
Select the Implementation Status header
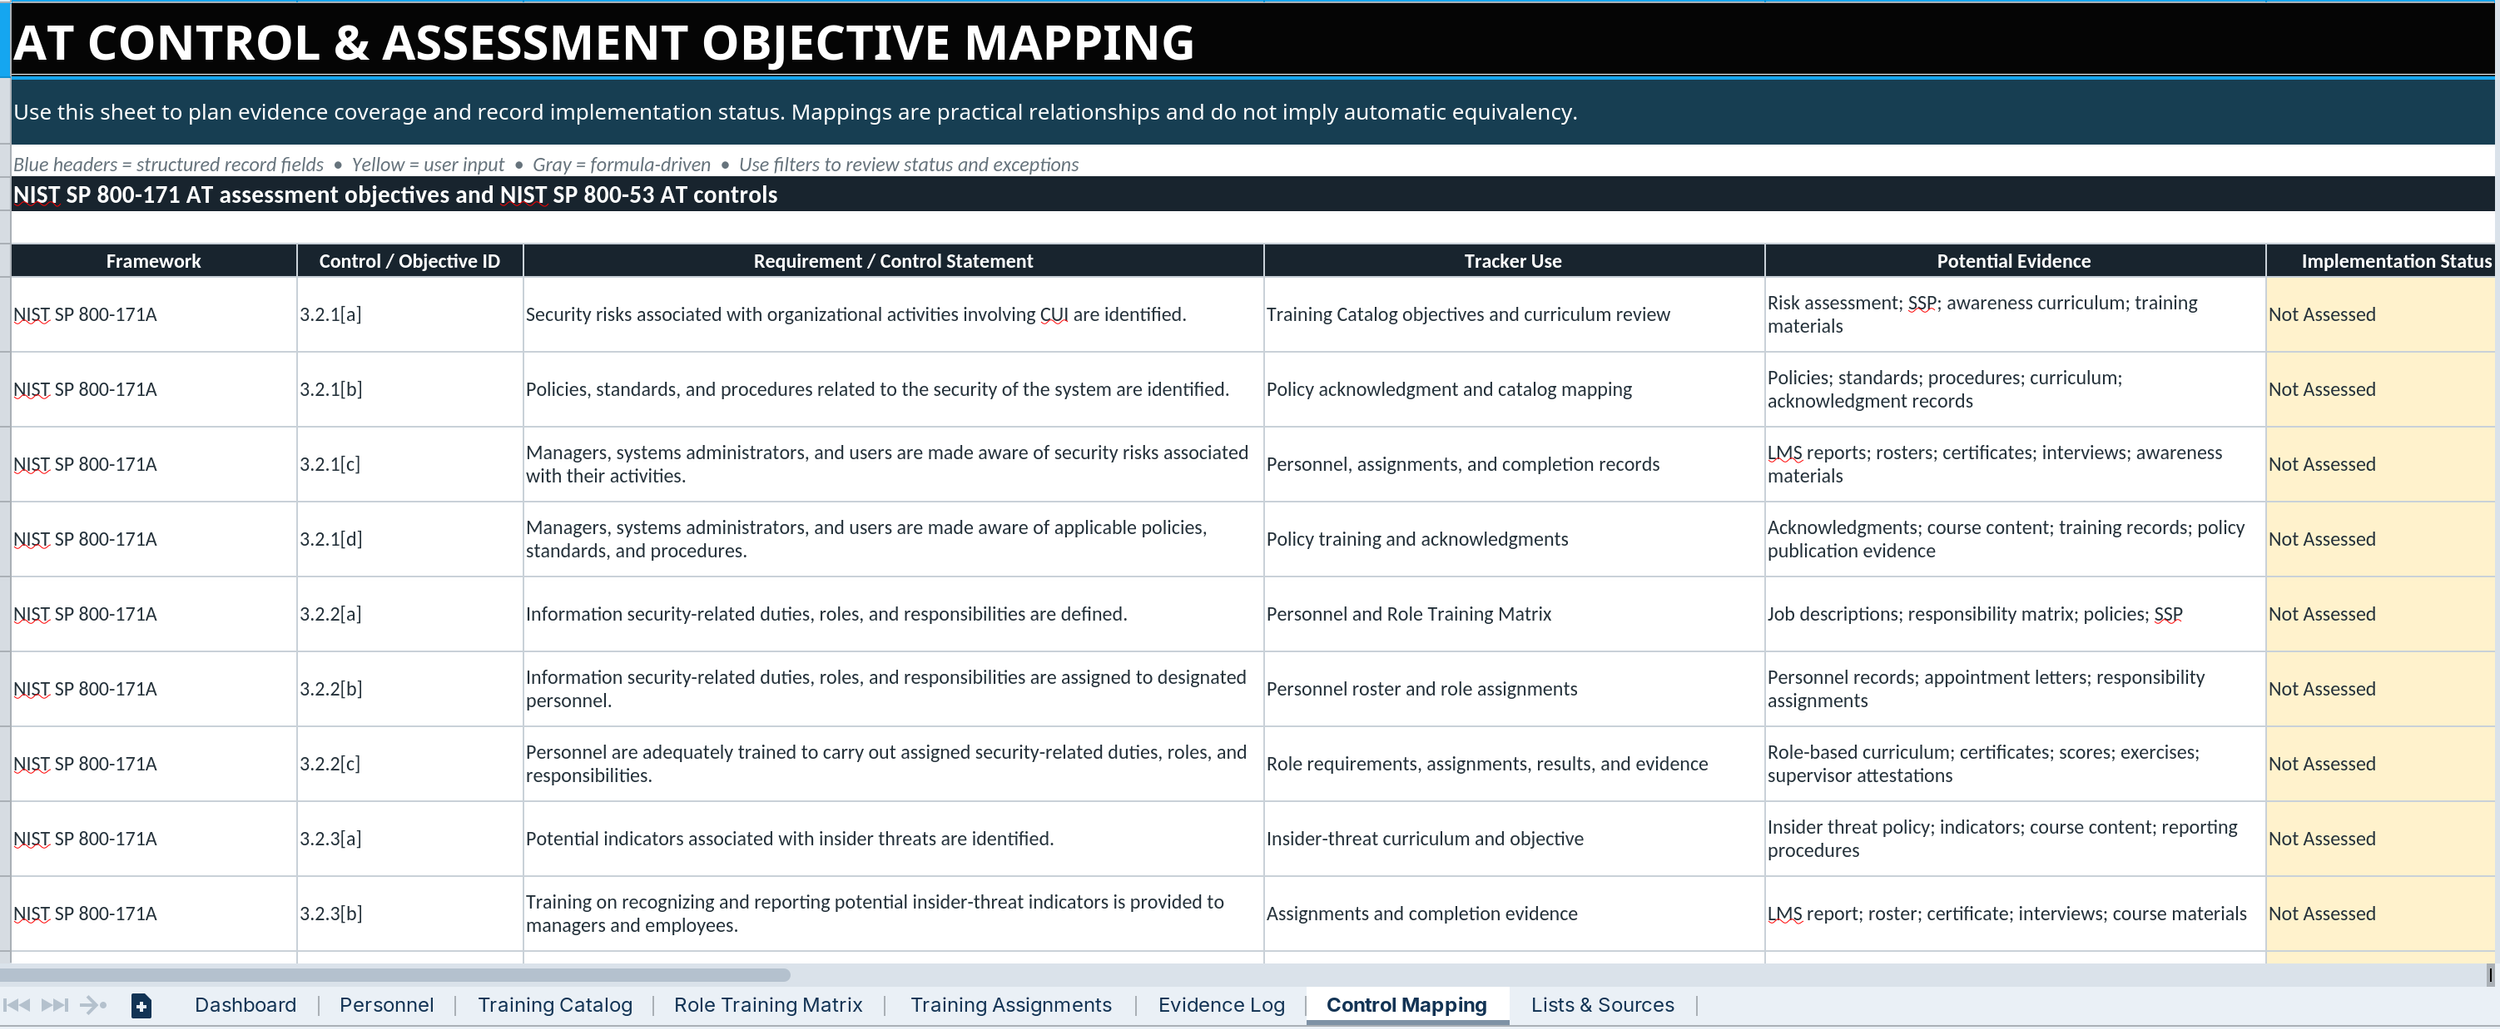coord(2381,261)
